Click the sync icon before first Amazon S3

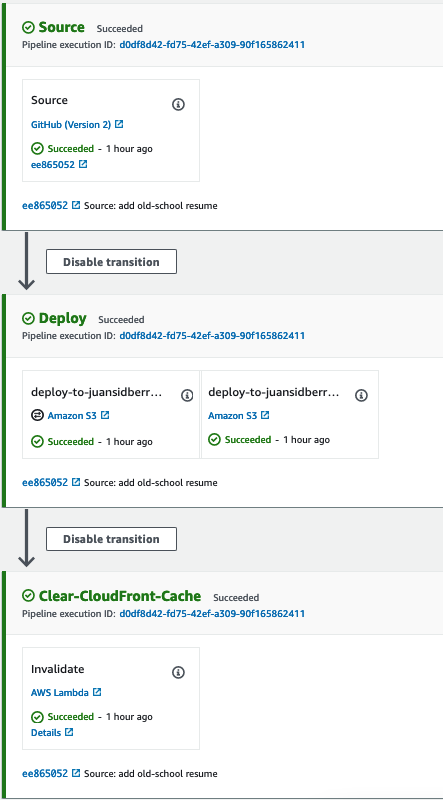click(x=37, y=415)
